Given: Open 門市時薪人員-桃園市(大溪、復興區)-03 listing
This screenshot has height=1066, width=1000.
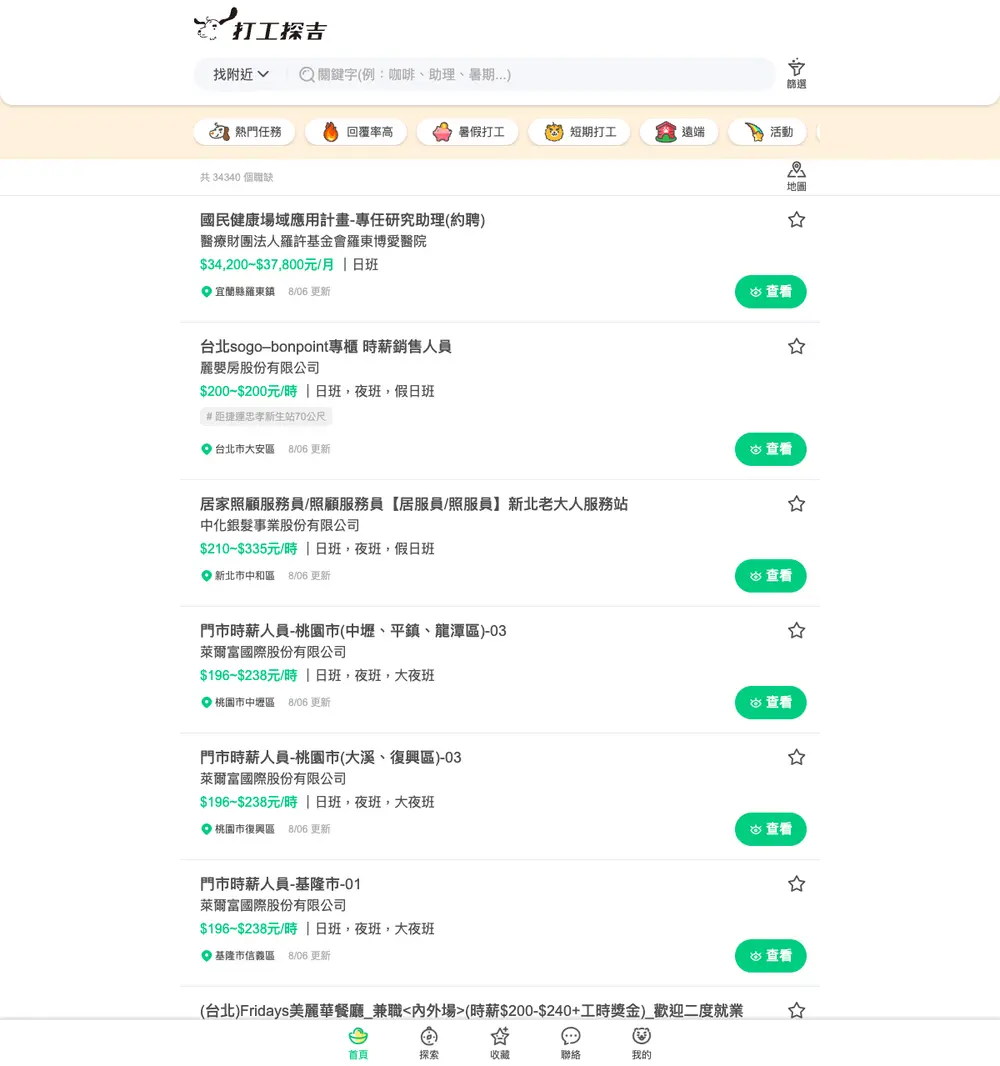Looking at the screenshot, I should tap(330, 757).
